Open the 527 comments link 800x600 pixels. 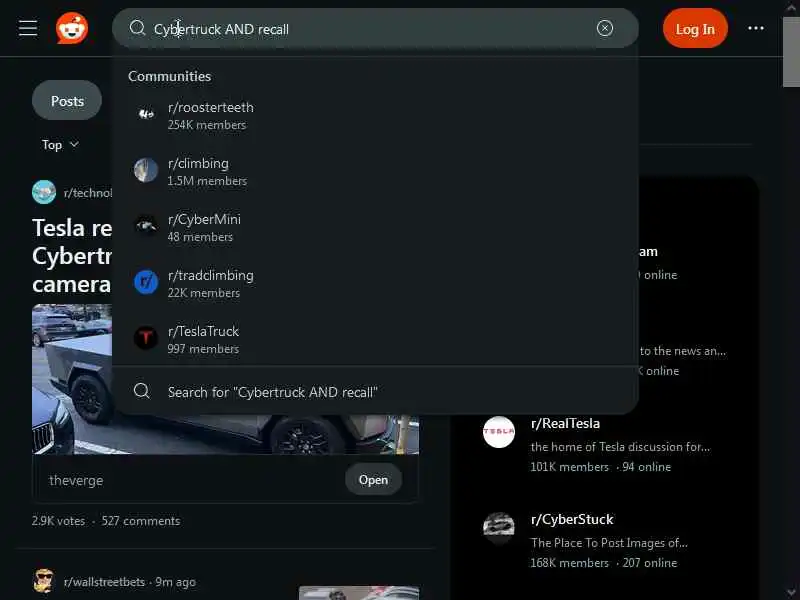pos(141,521)
